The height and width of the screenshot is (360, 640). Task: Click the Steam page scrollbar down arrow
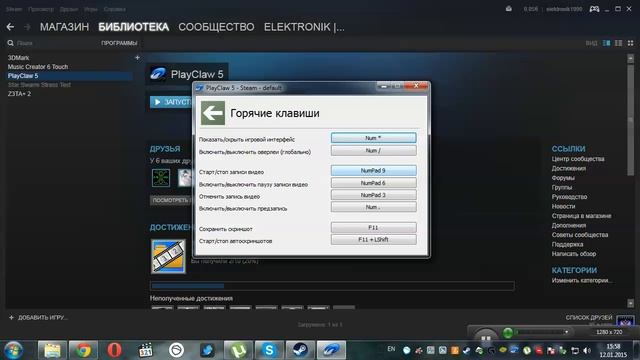(x=630, y=303)
